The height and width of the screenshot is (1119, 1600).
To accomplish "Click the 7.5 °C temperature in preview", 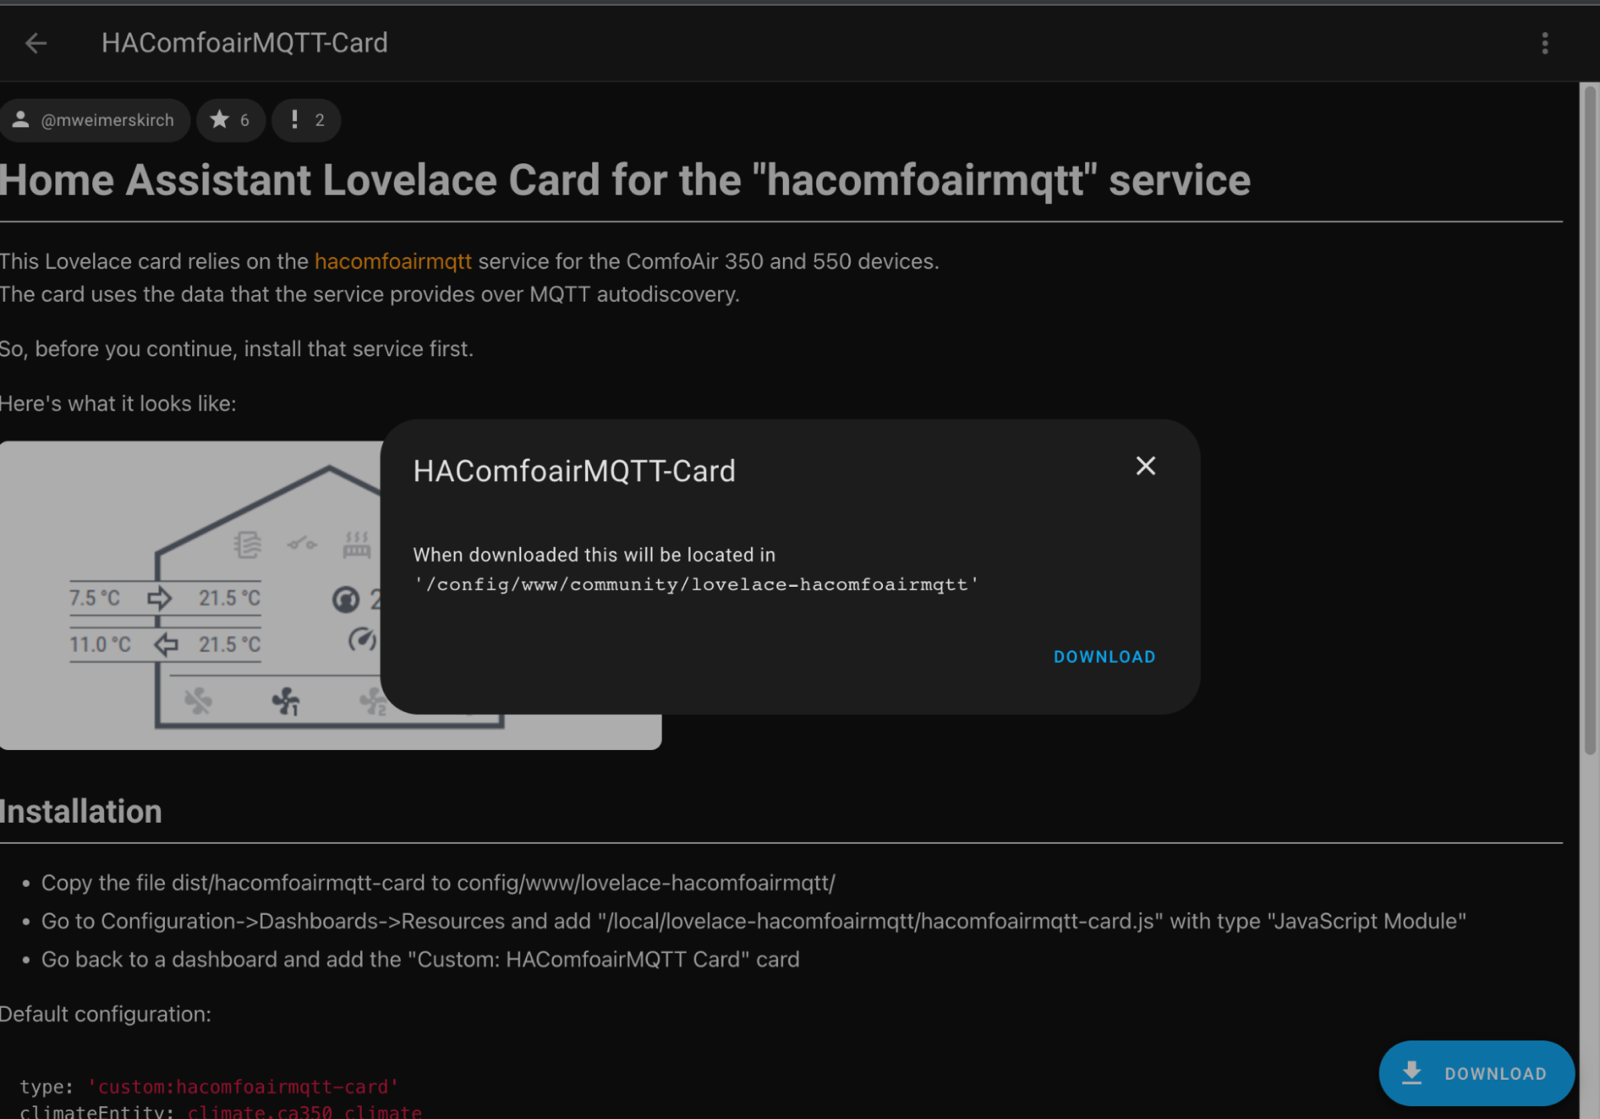I will 95,598.
